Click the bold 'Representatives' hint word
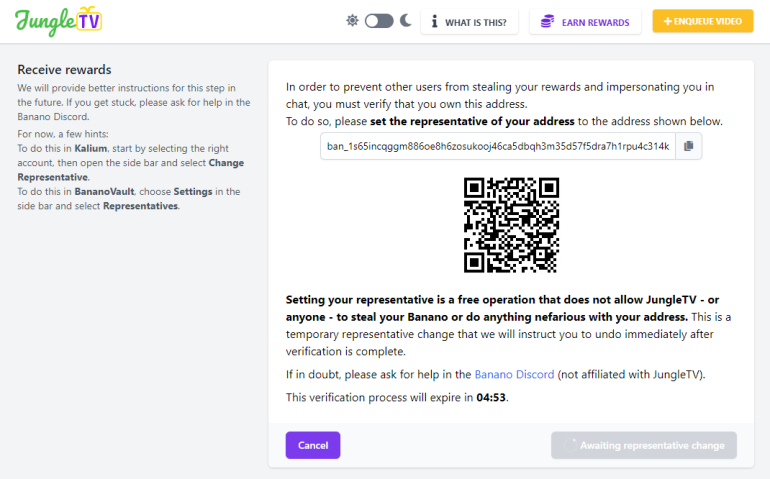The image size is (770, 479). click(140, 206)
